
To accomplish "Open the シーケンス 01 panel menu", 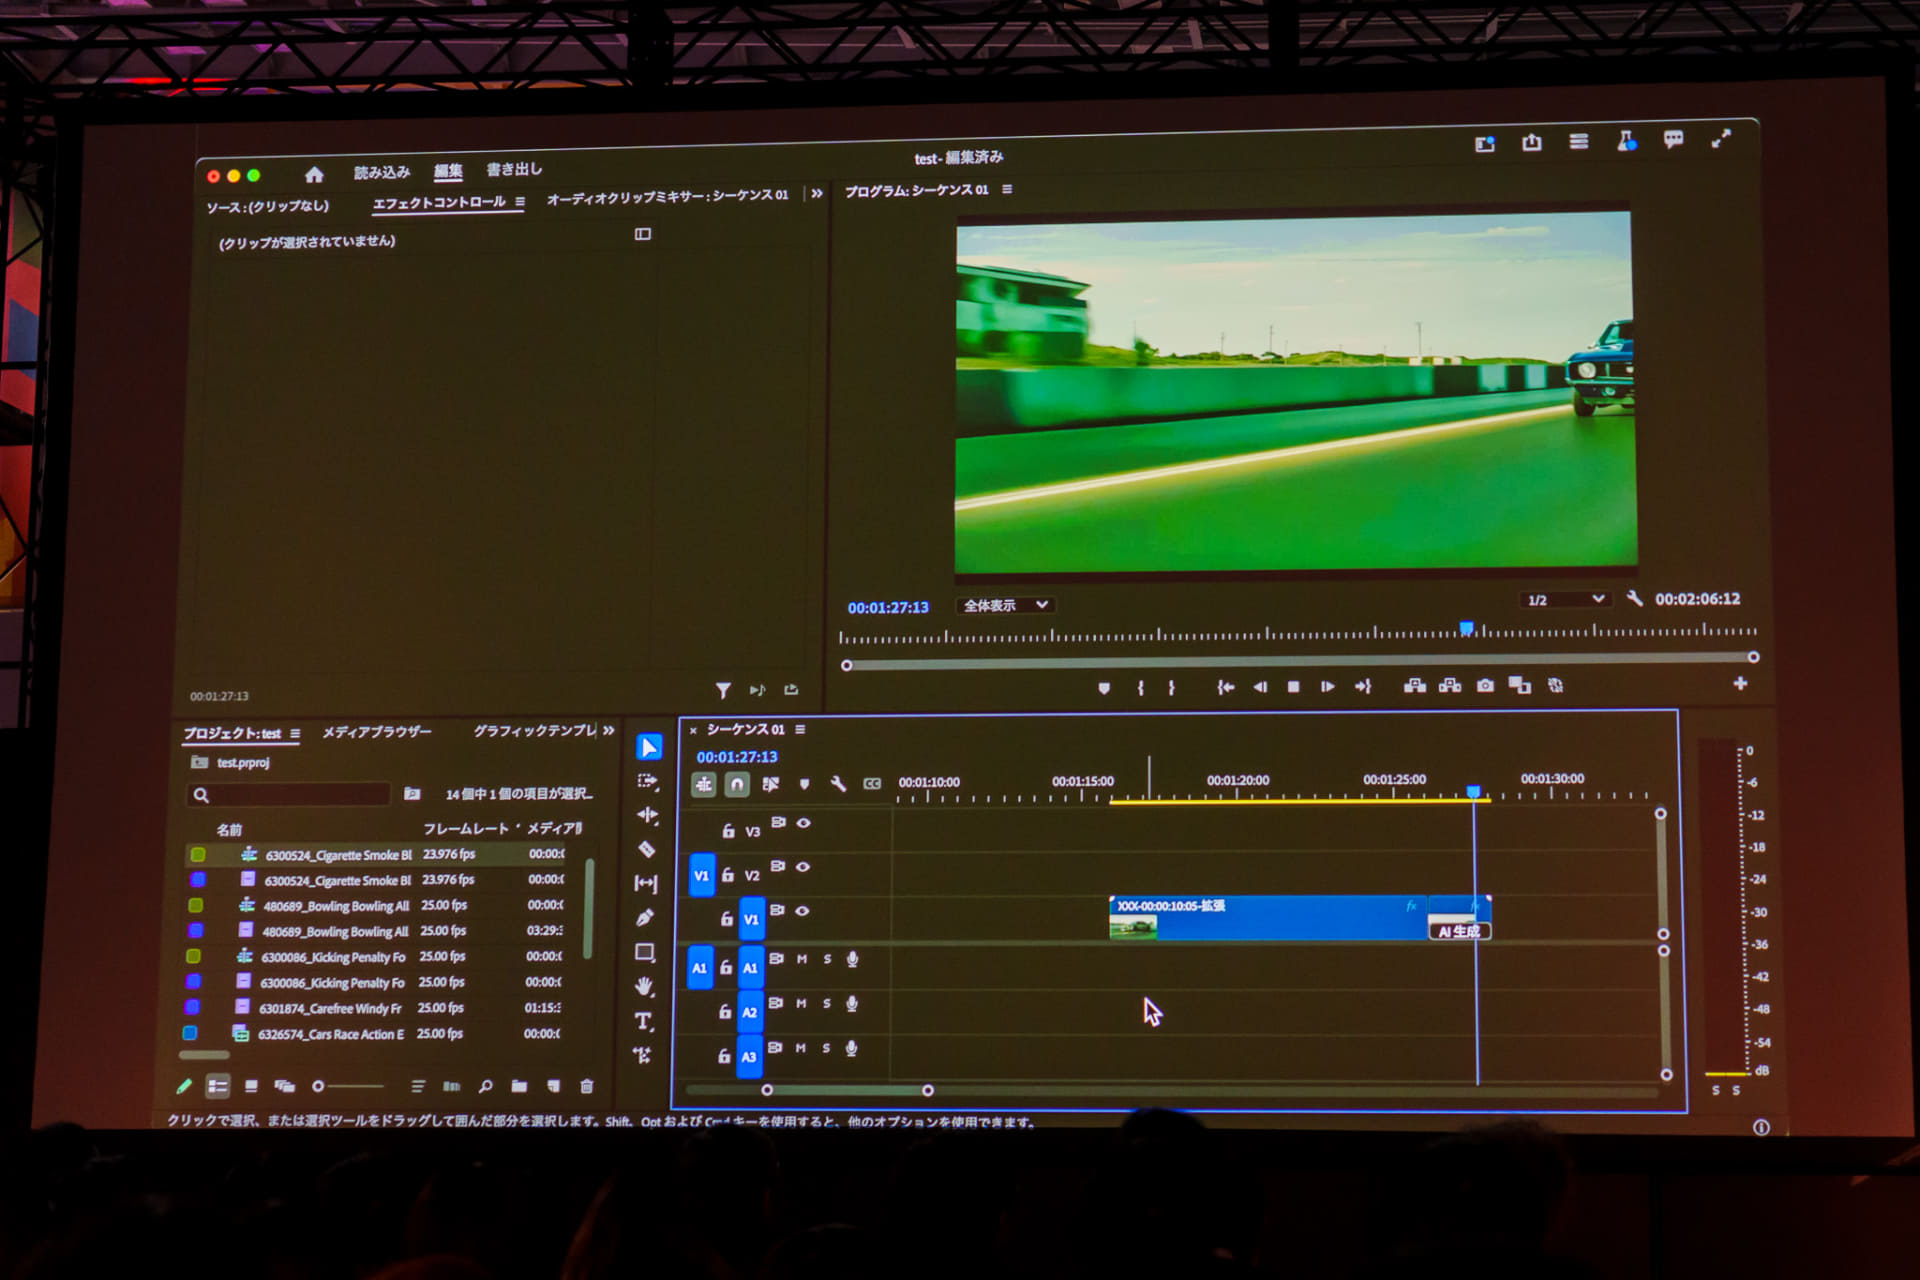I will click(800, 730).
